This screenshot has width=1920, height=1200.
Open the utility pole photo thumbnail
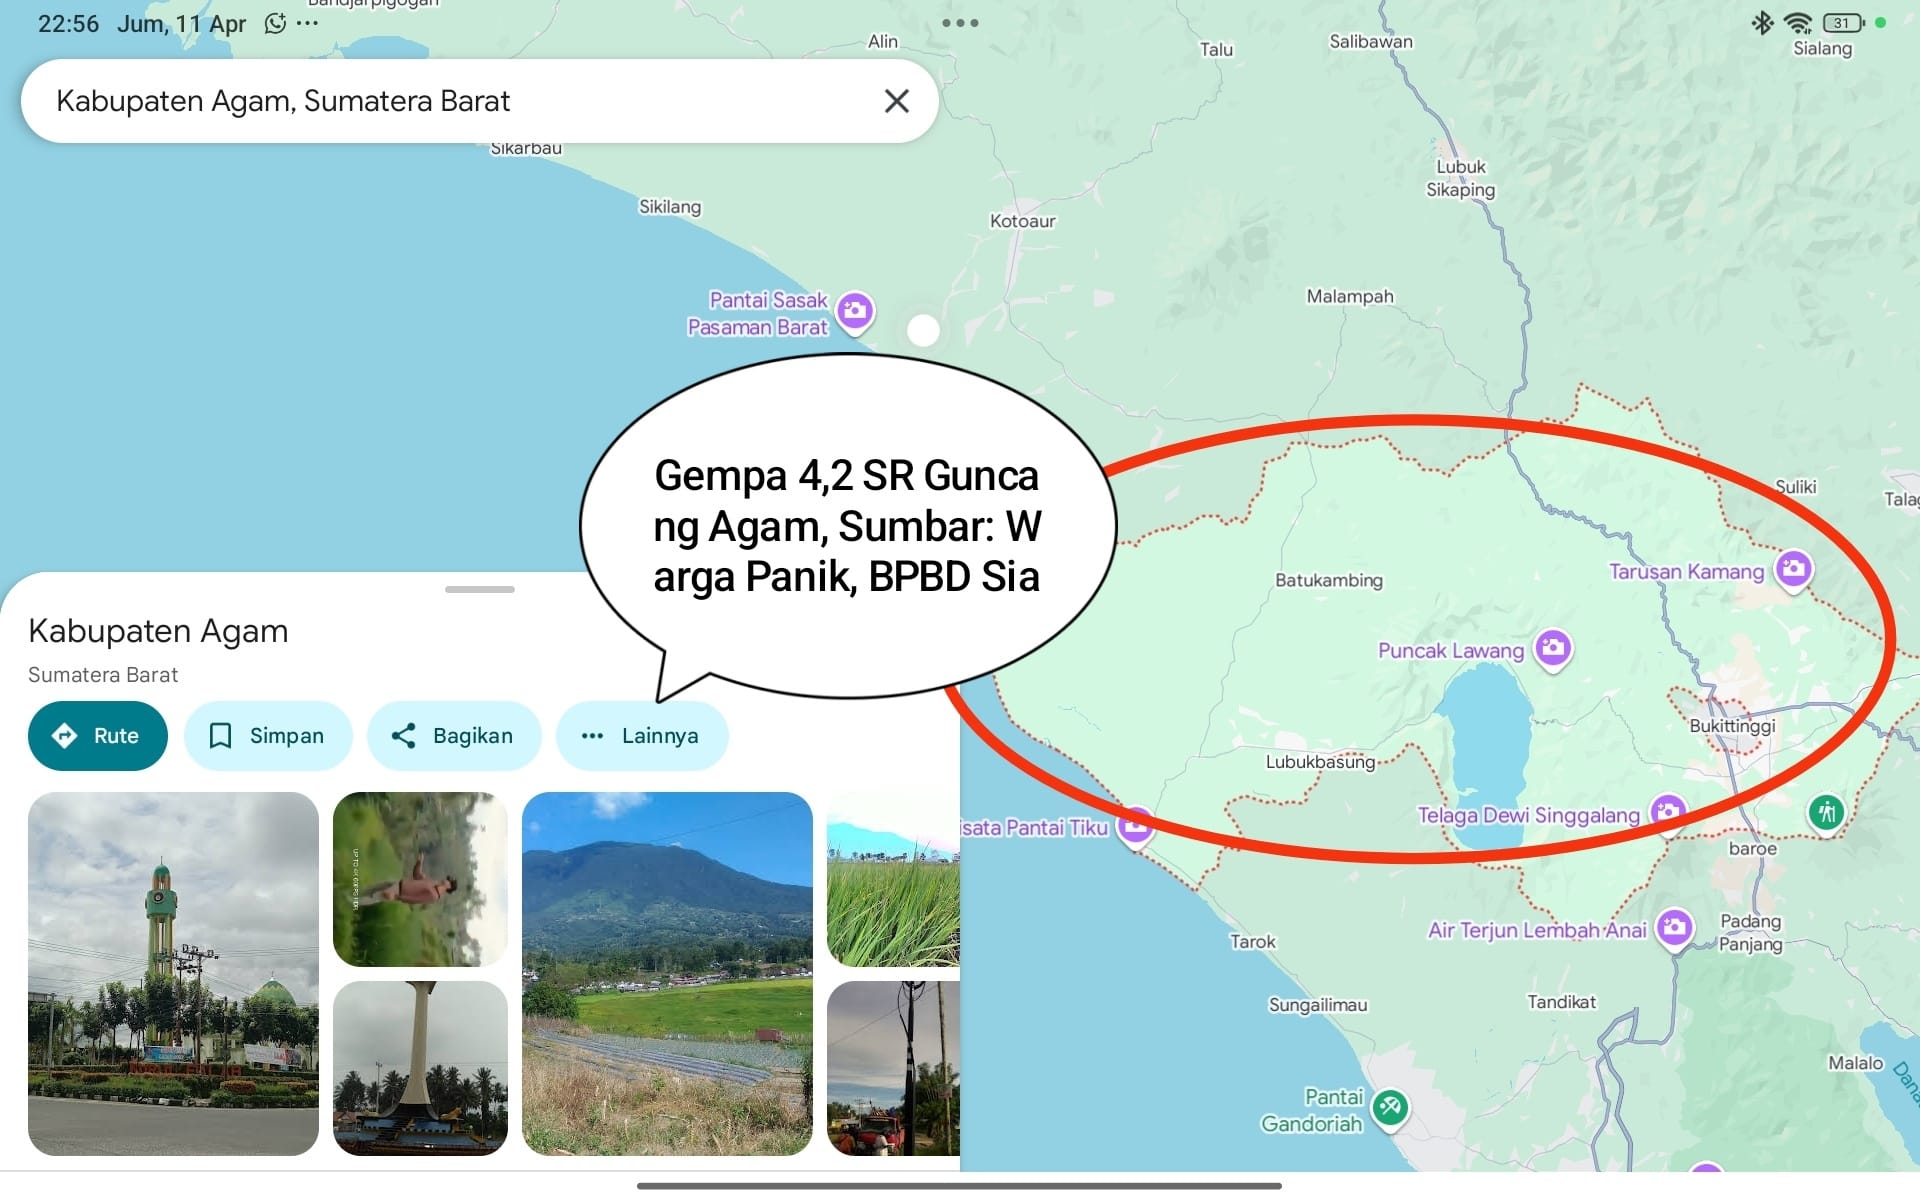(893, 1068)
